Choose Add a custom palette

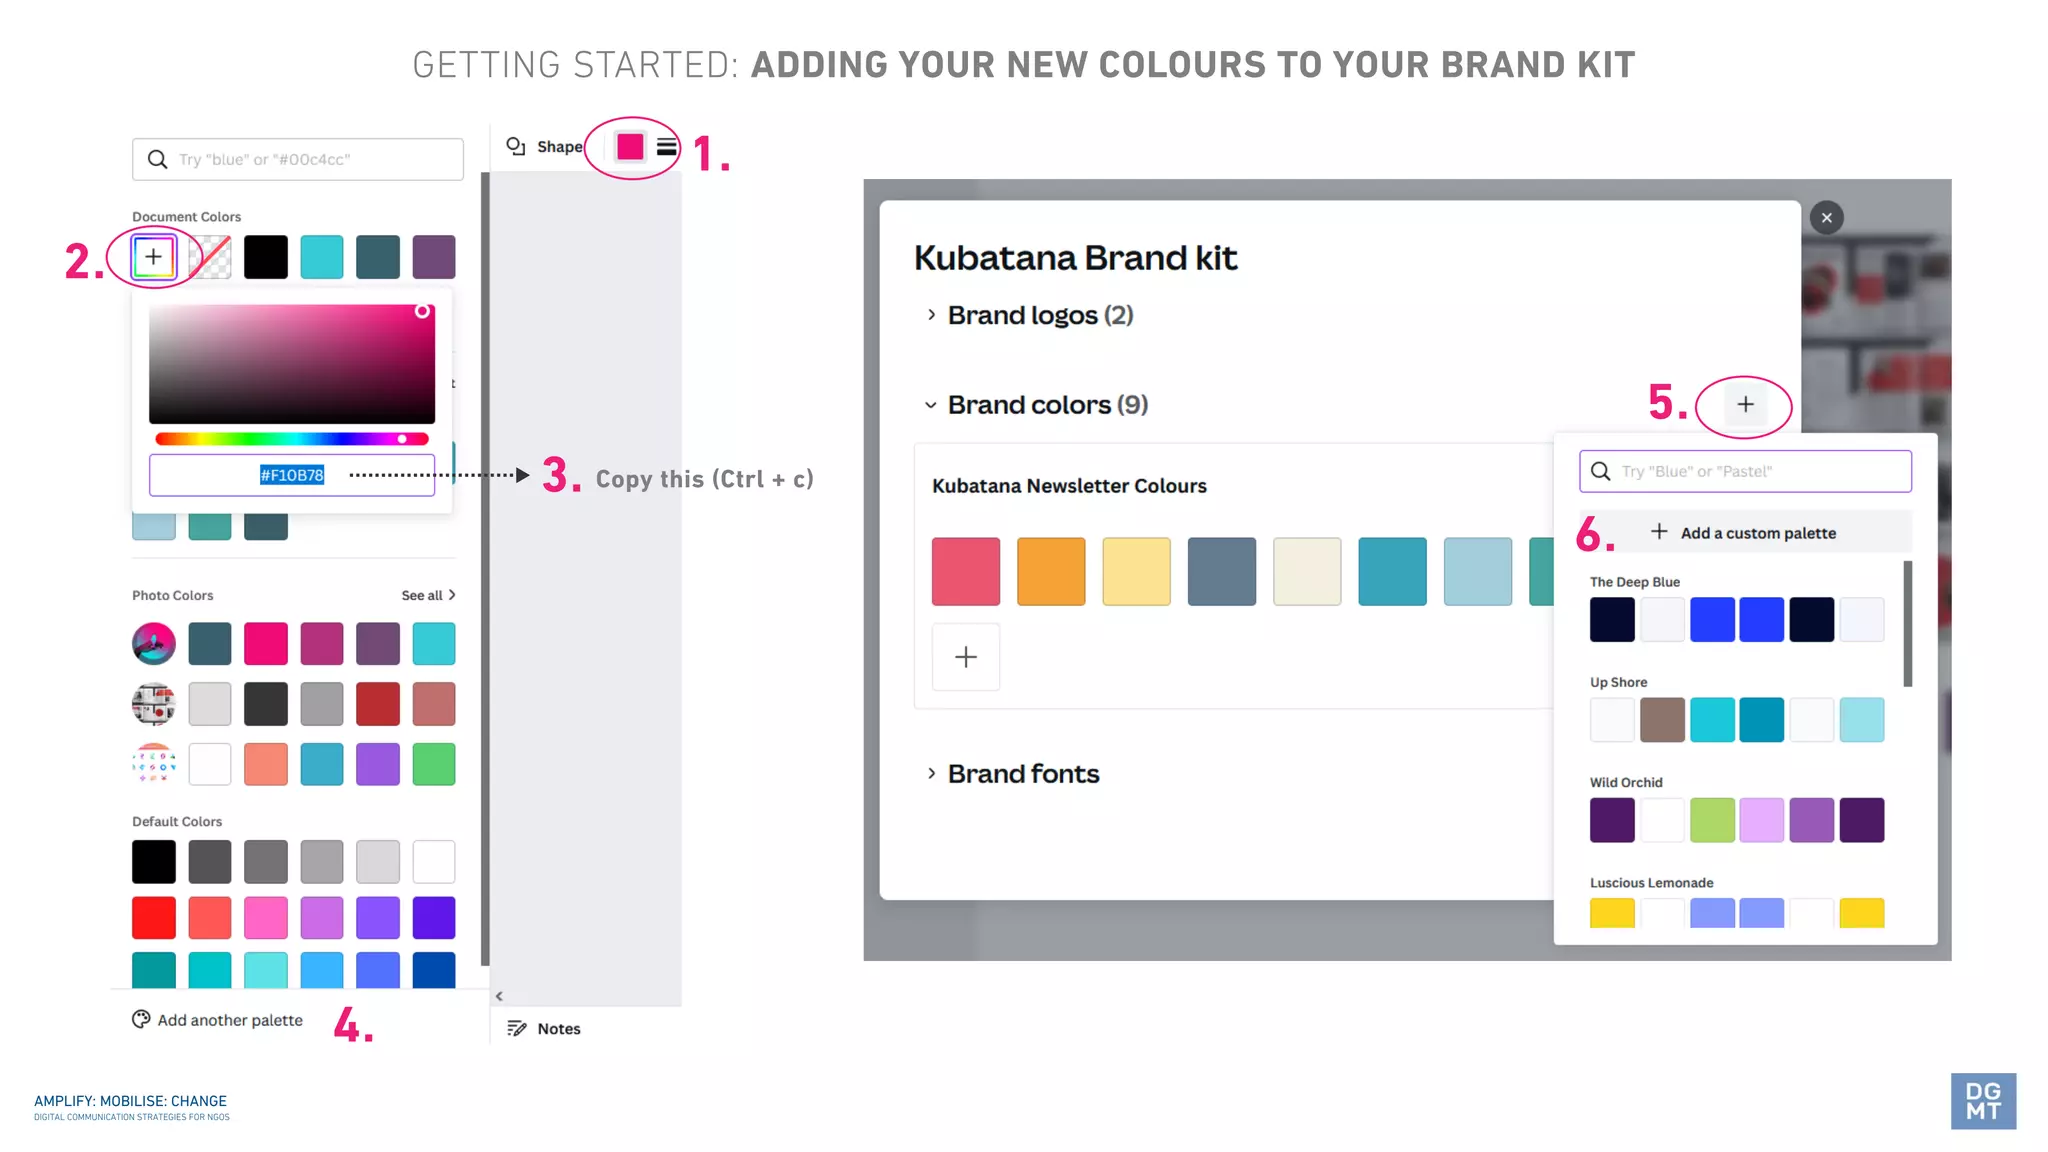pyautogui.click(x=1745, y=532)
